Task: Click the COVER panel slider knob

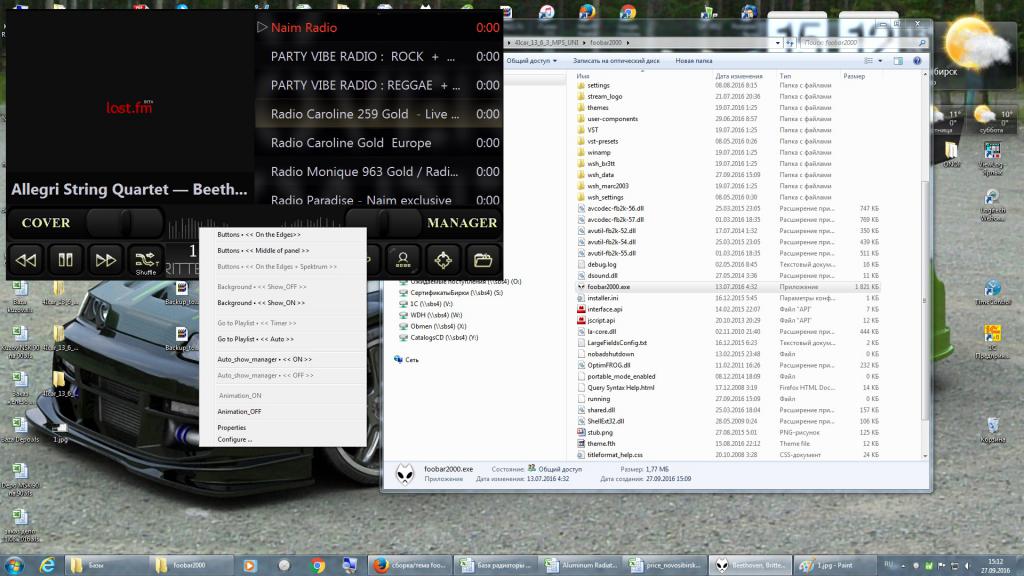Action: point(124,222)
